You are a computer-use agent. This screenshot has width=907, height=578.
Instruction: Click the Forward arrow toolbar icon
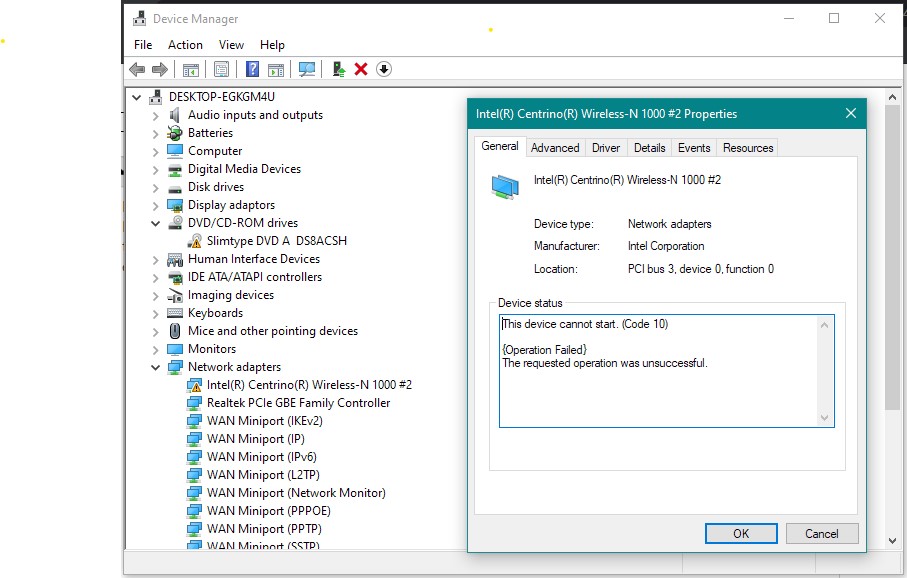[x=160, y=69]
